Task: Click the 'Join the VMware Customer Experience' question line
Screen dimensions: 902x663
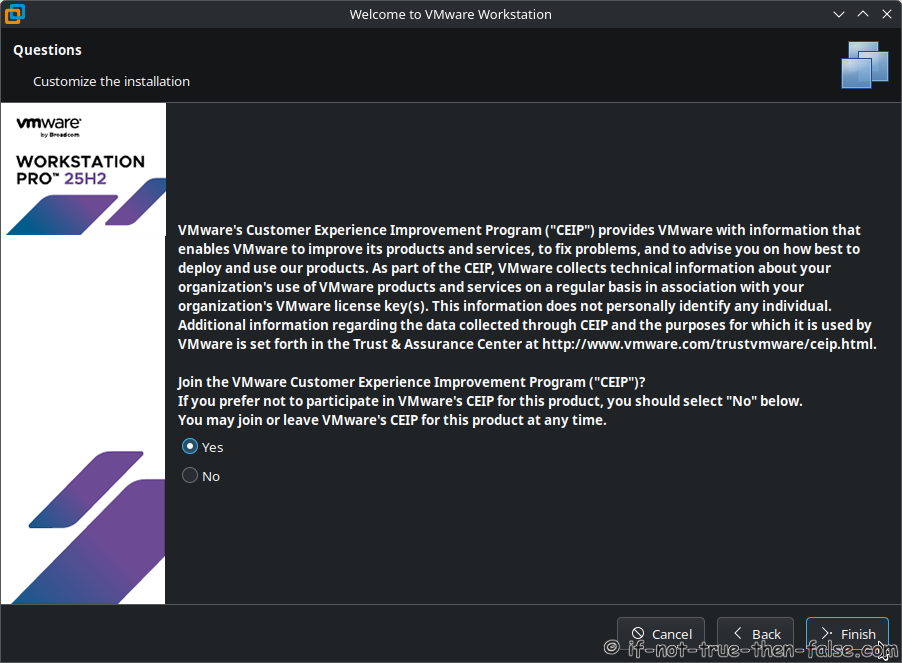Action: click(x=411, y=382)
